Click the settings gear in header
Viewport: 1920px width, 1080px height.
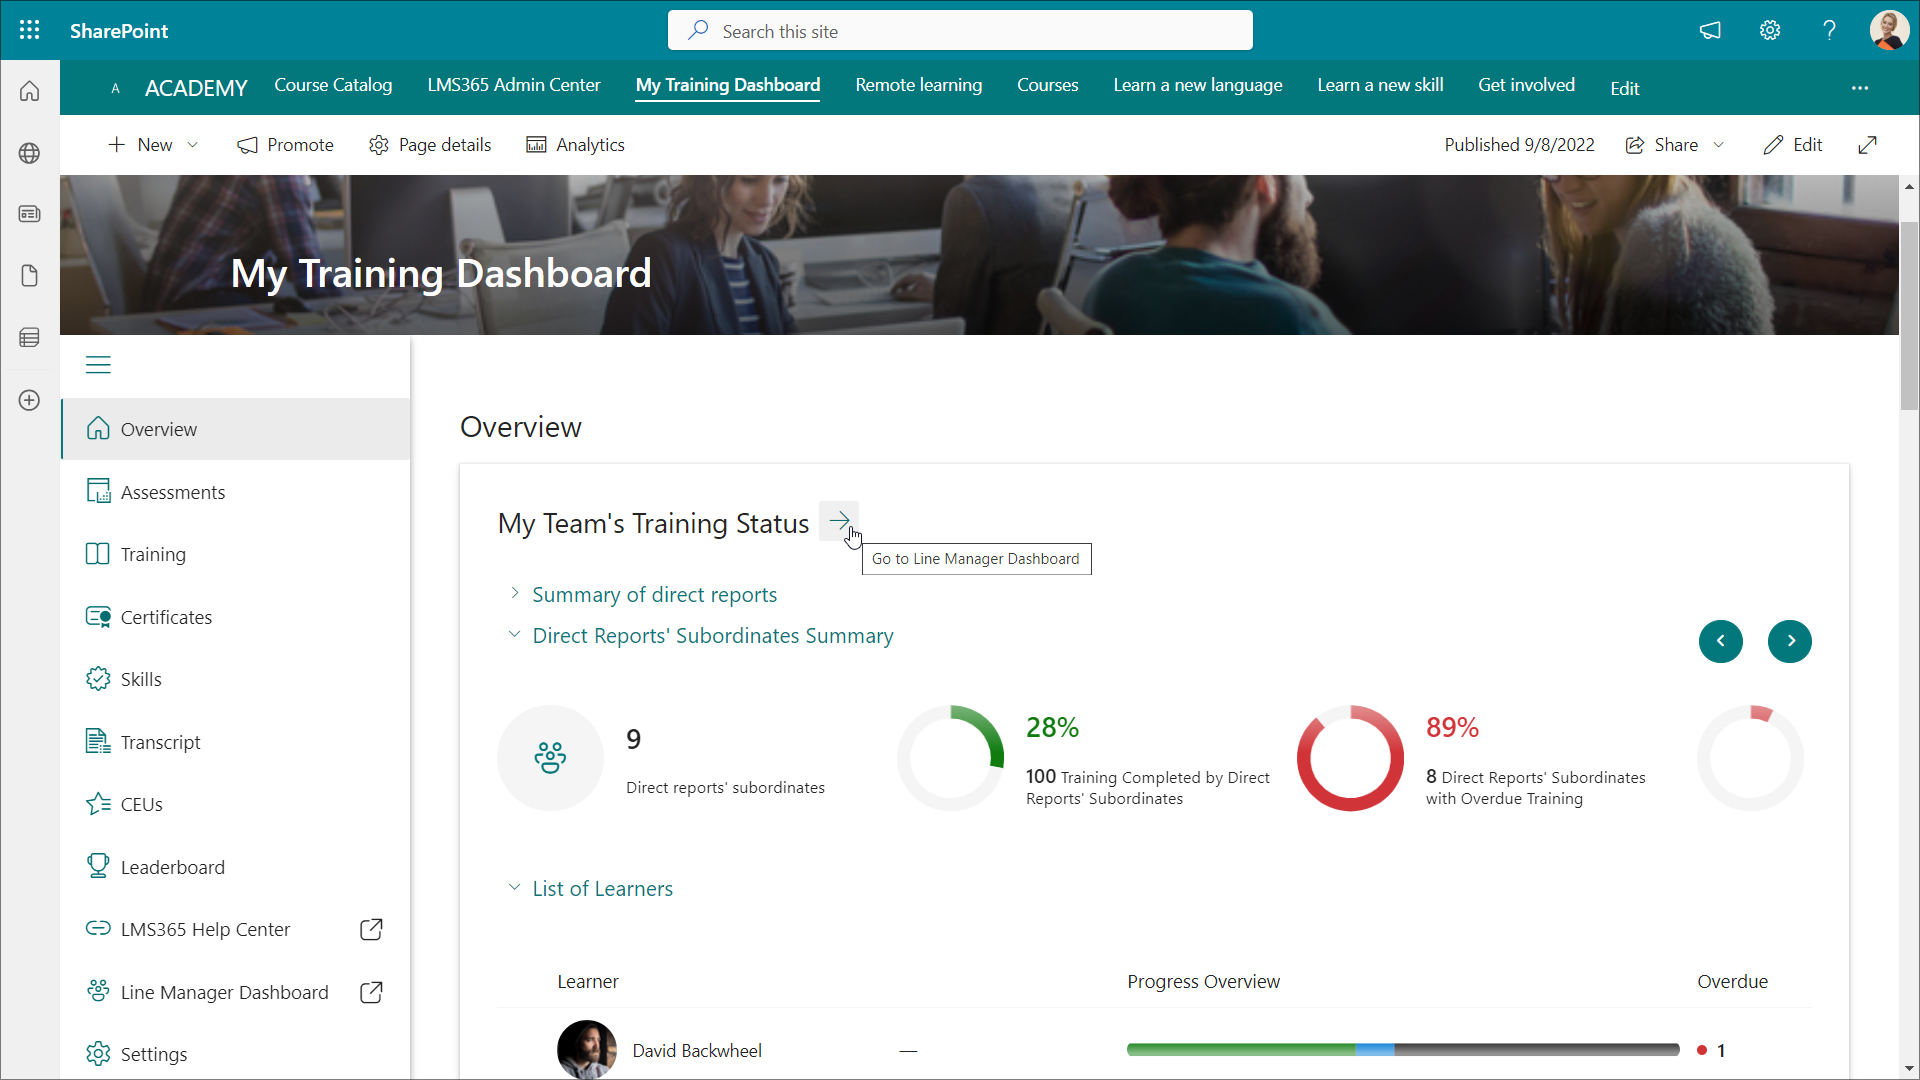(1770, 30)
